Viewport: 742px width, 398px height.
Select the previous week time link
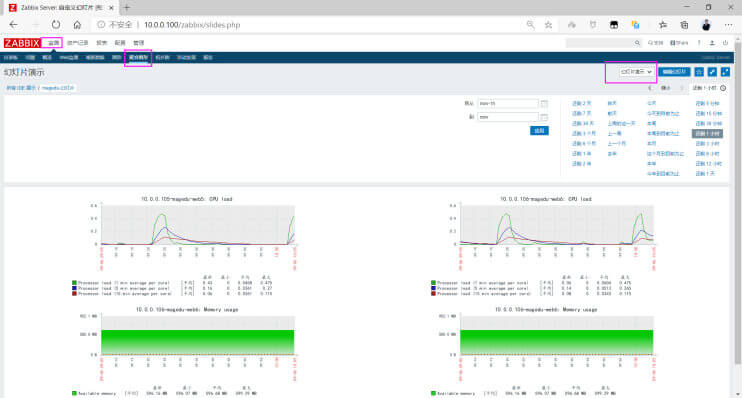tap(614, 133)
